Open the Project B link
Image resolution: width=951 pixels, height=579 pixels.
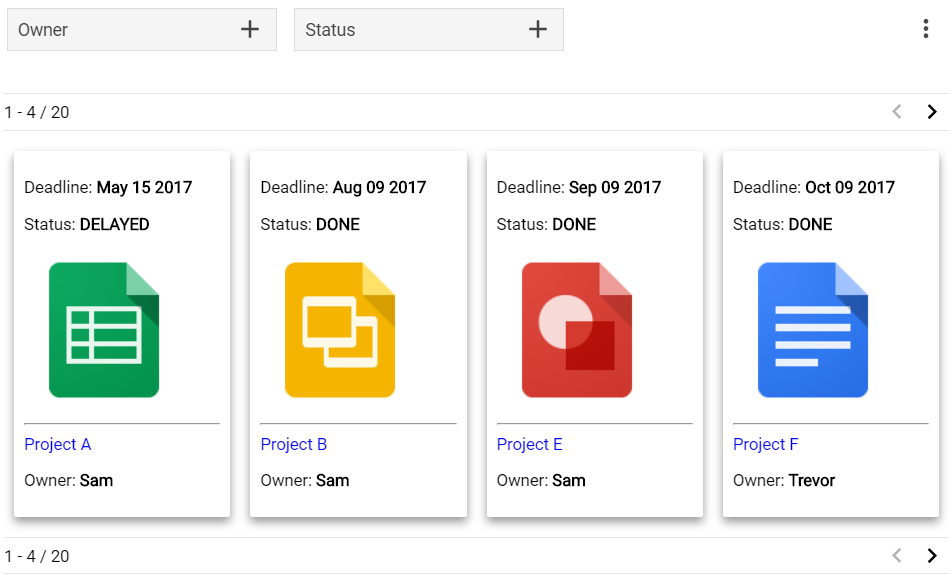[x=294, y=444]
